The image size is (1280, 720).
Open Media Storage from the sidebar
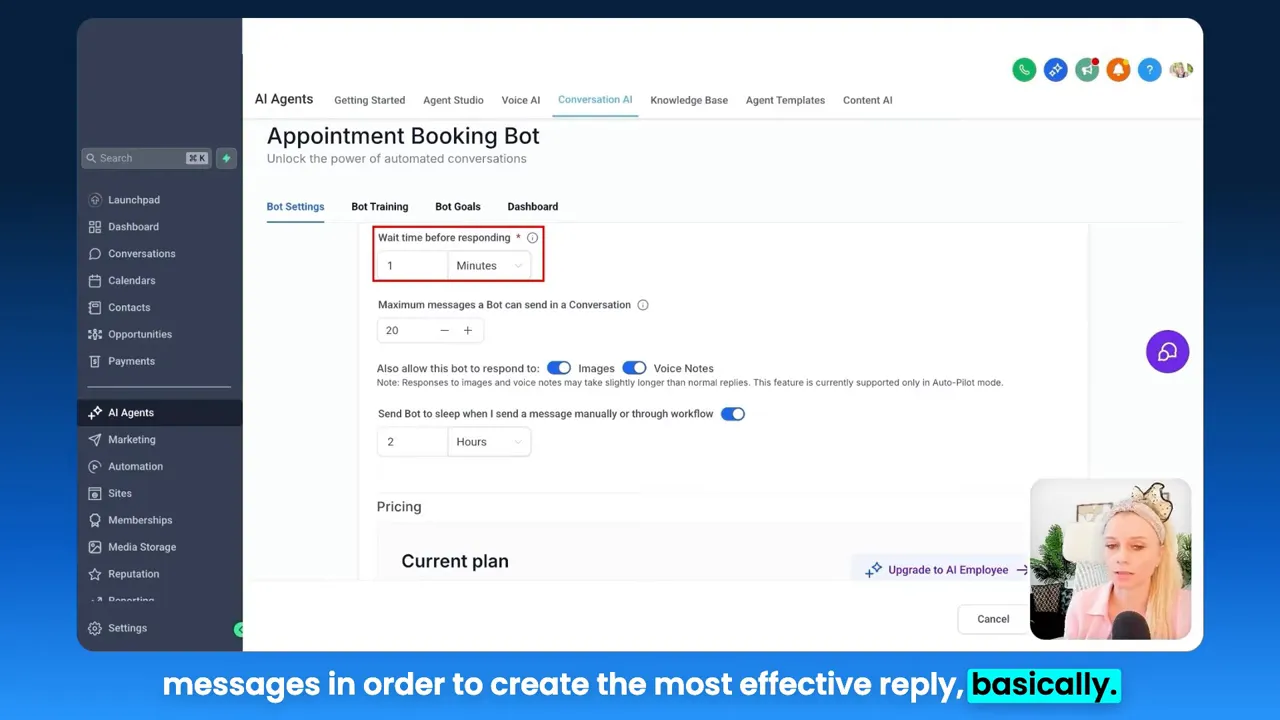click(x=141, y=547)
